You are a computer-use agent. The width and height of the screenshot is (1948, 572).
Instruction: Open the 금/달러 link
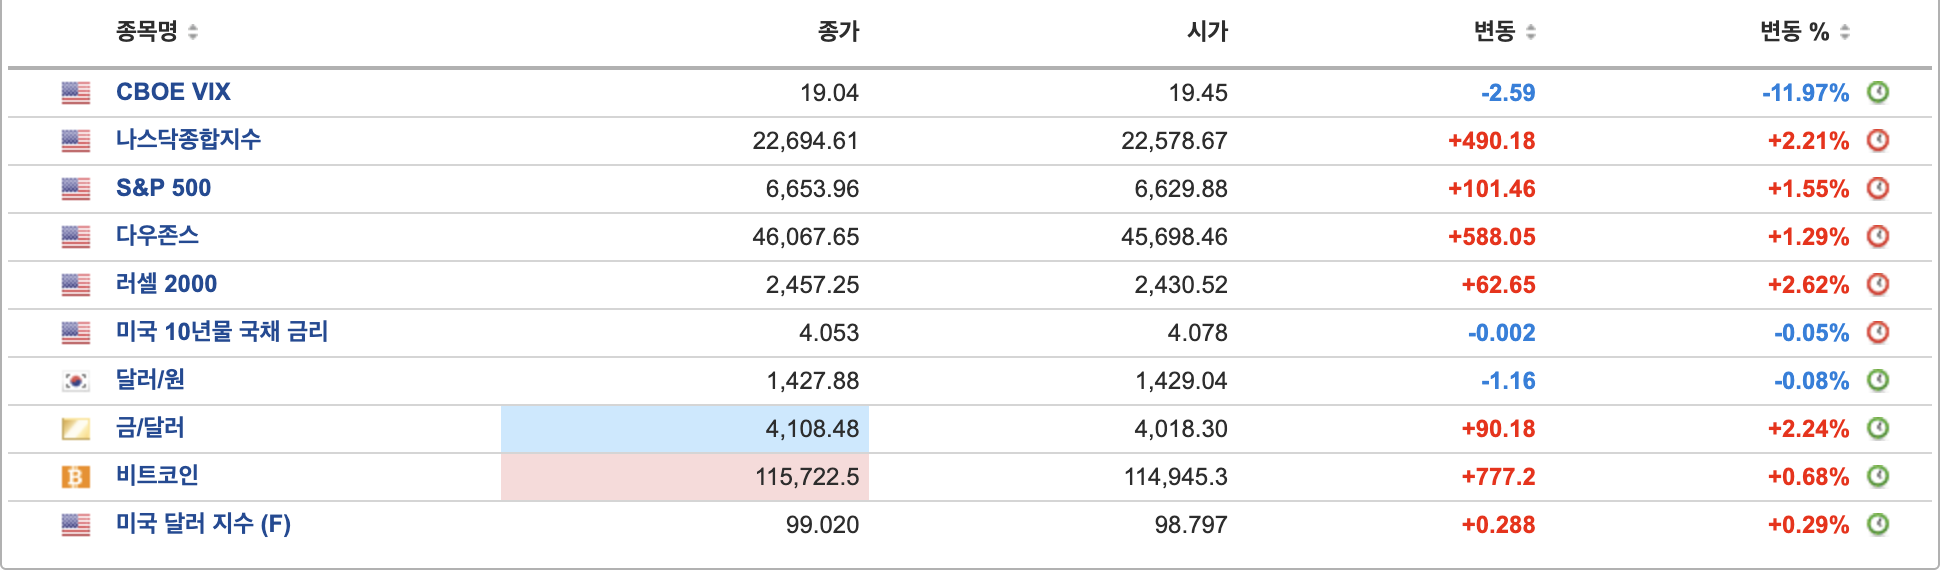click(x=150, y=428)
